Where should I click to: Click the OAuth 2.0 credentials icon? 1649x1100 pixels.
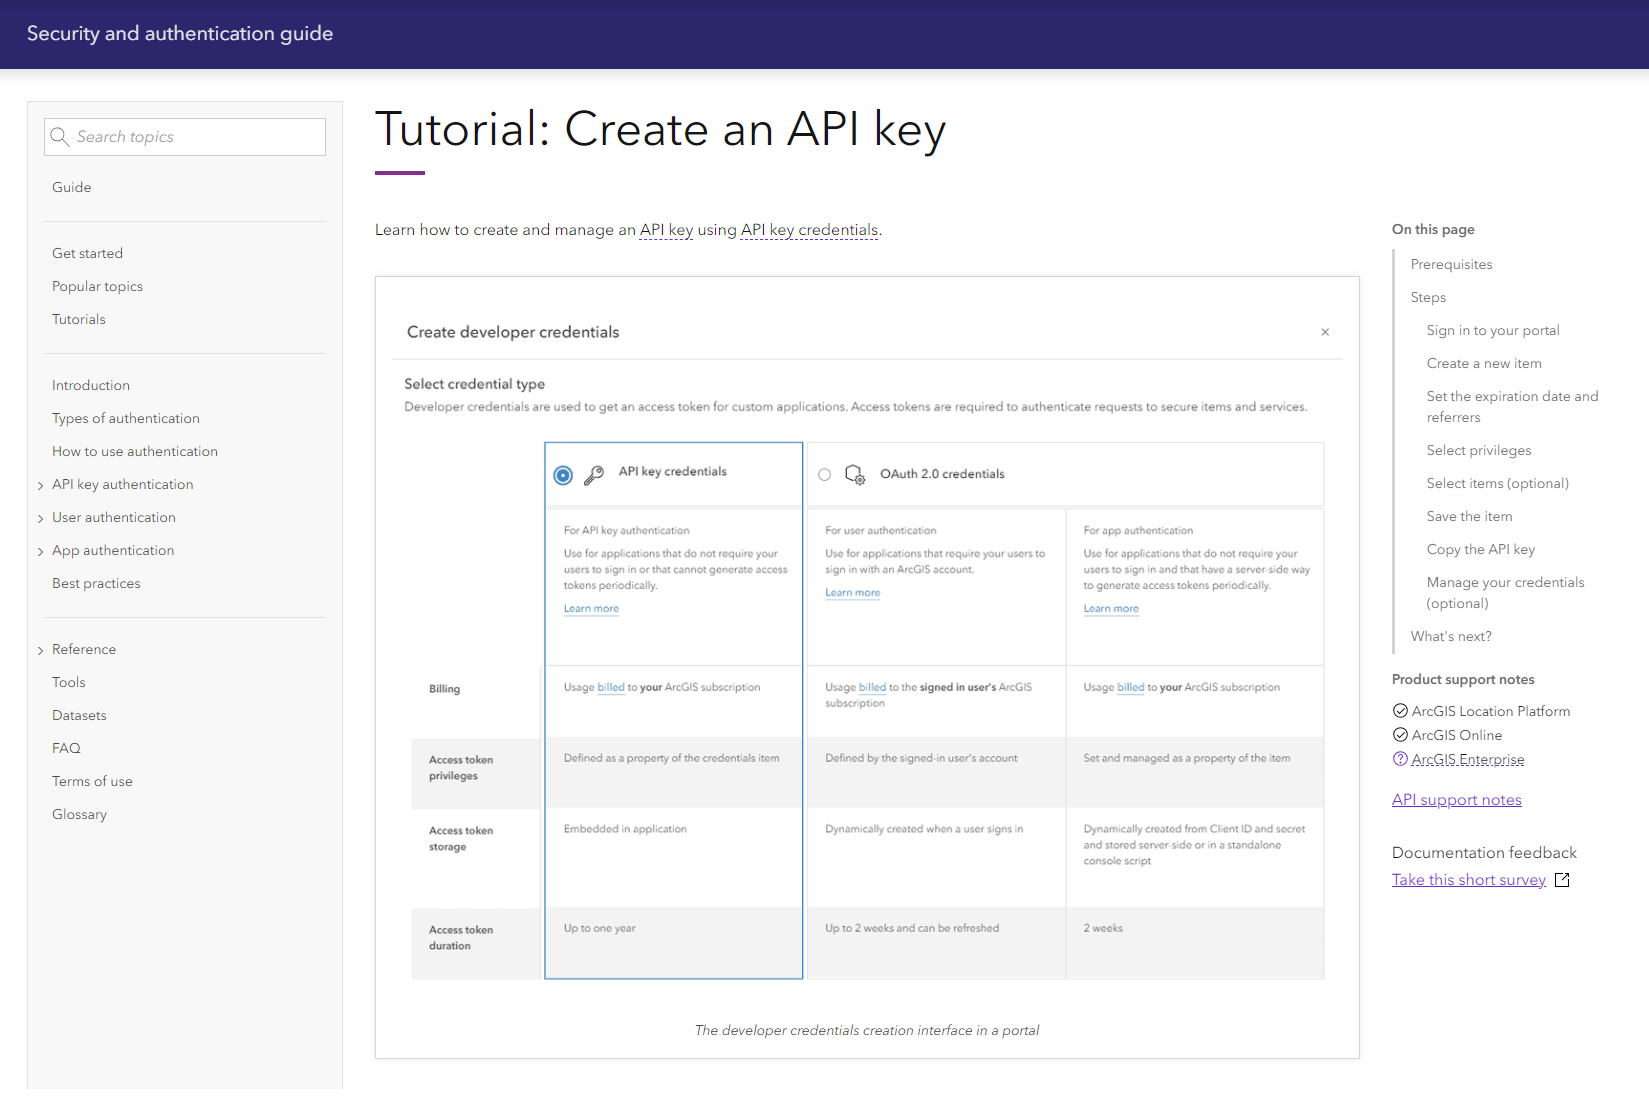coord(855,475)
